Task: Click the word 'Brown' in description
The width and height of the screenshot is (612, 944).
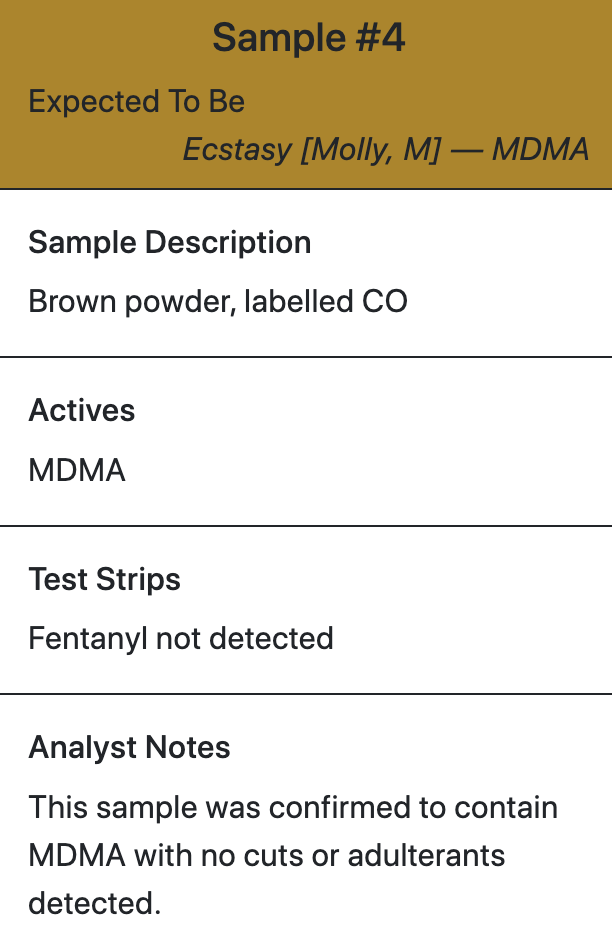Action: tap(72, 301)
